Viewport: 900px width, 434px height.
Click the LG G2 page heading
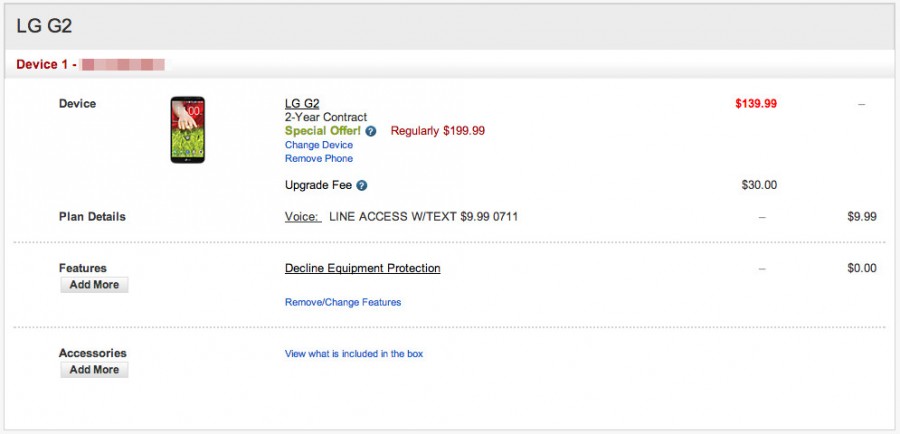click(x=44, y=25)
